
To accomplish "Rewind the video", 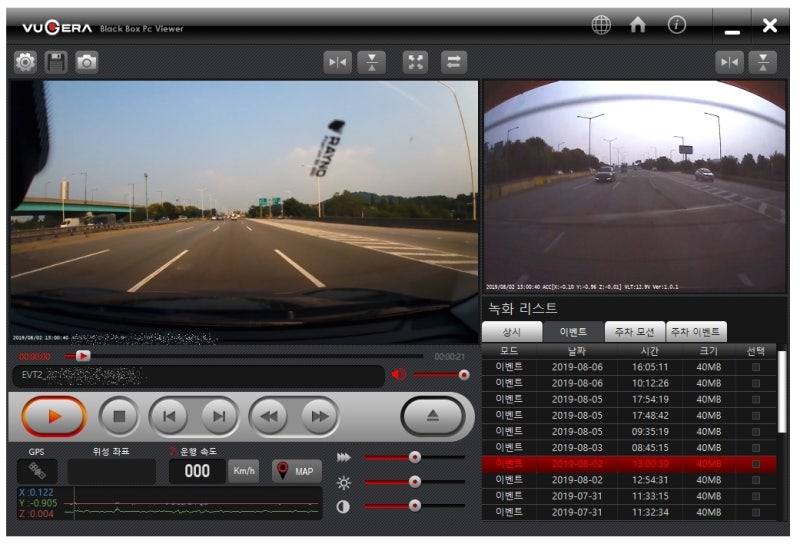I will point(270,416).
